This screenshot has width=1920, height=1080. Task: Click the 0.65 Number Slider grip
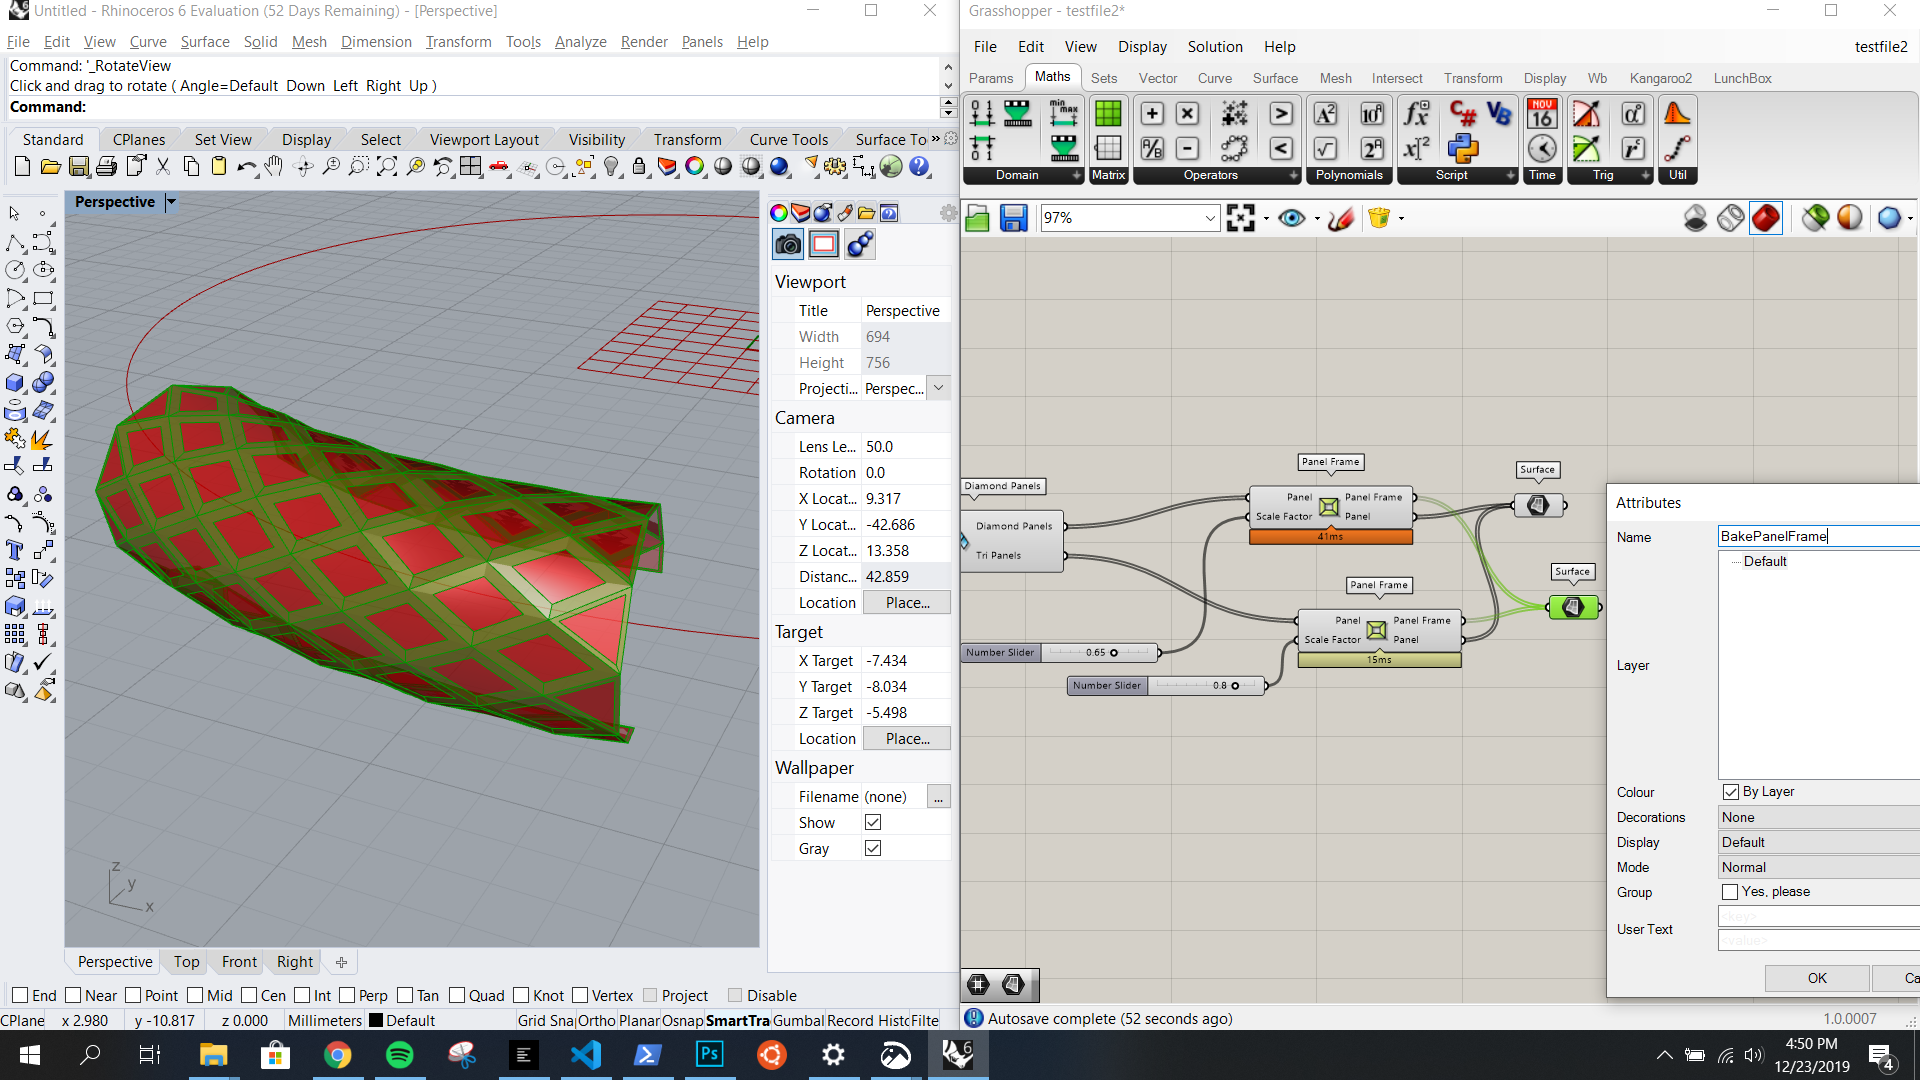click(1114, 653)
